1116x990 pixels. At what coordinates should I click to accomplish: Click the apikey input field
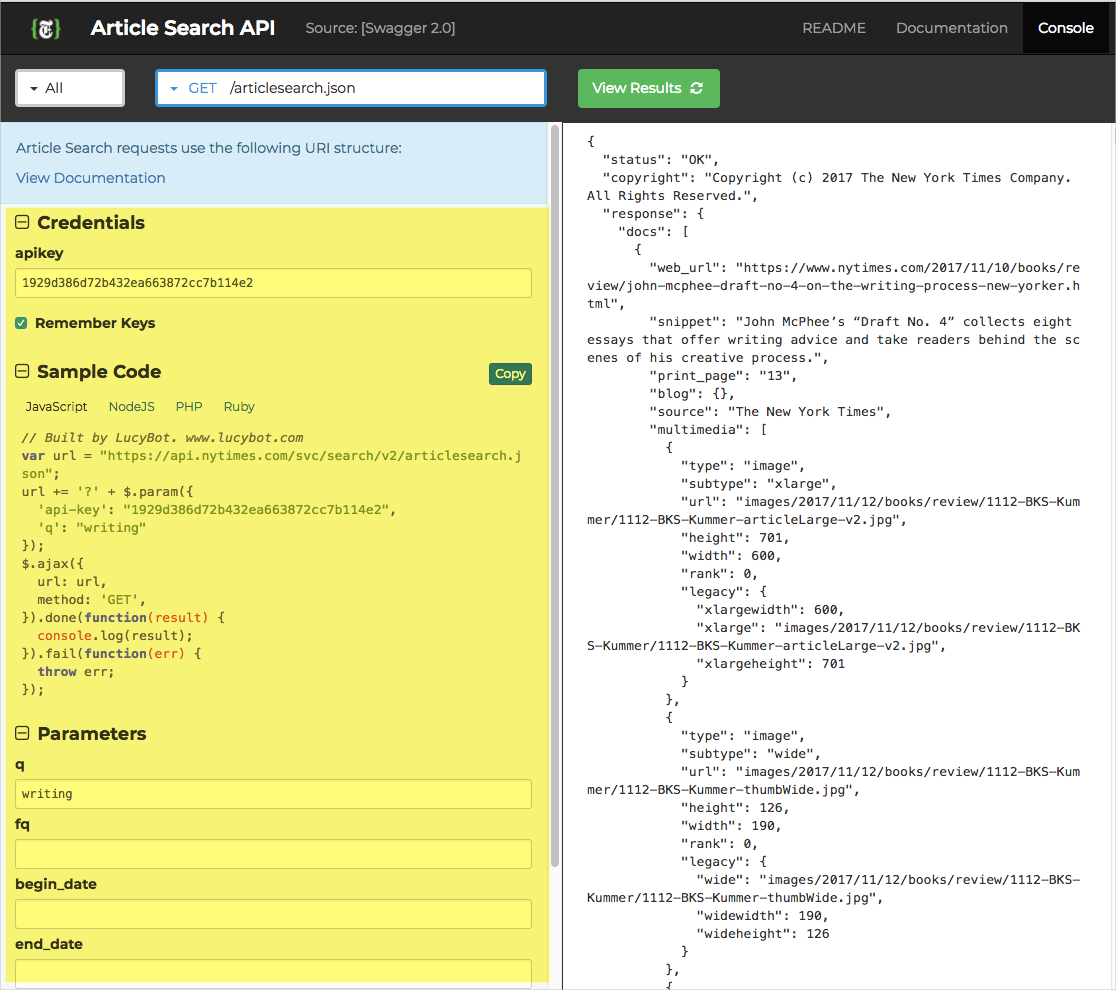tap(273, 283)
